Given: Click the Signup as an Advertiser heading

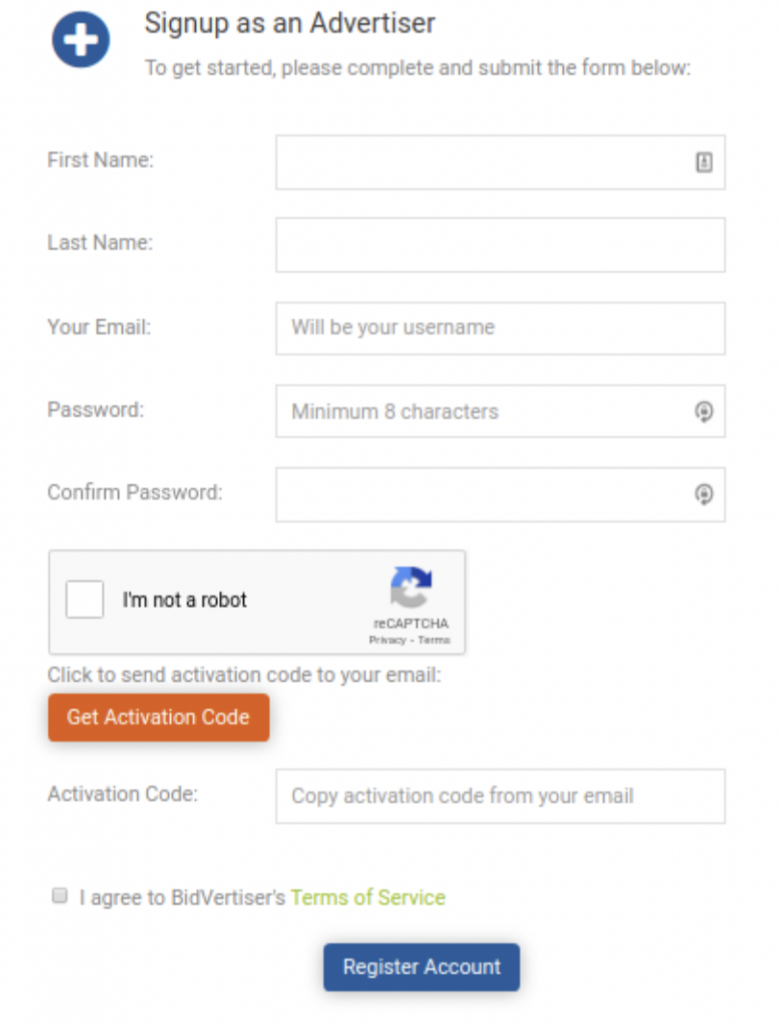Looking at the screenshot, I should [x=290, y=23].
